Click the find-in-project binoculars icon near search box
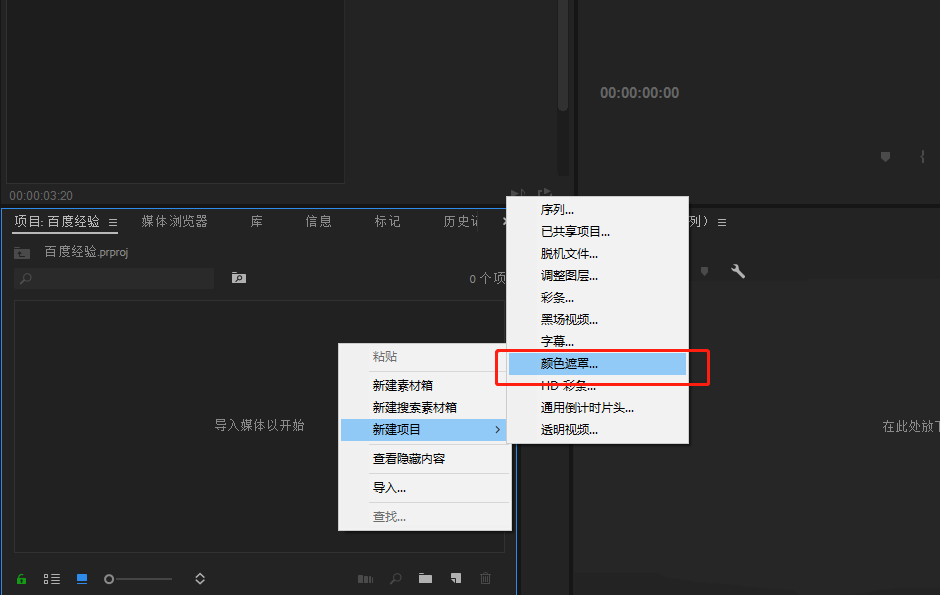The image size is (940, 595). click(x=238, y=277)
